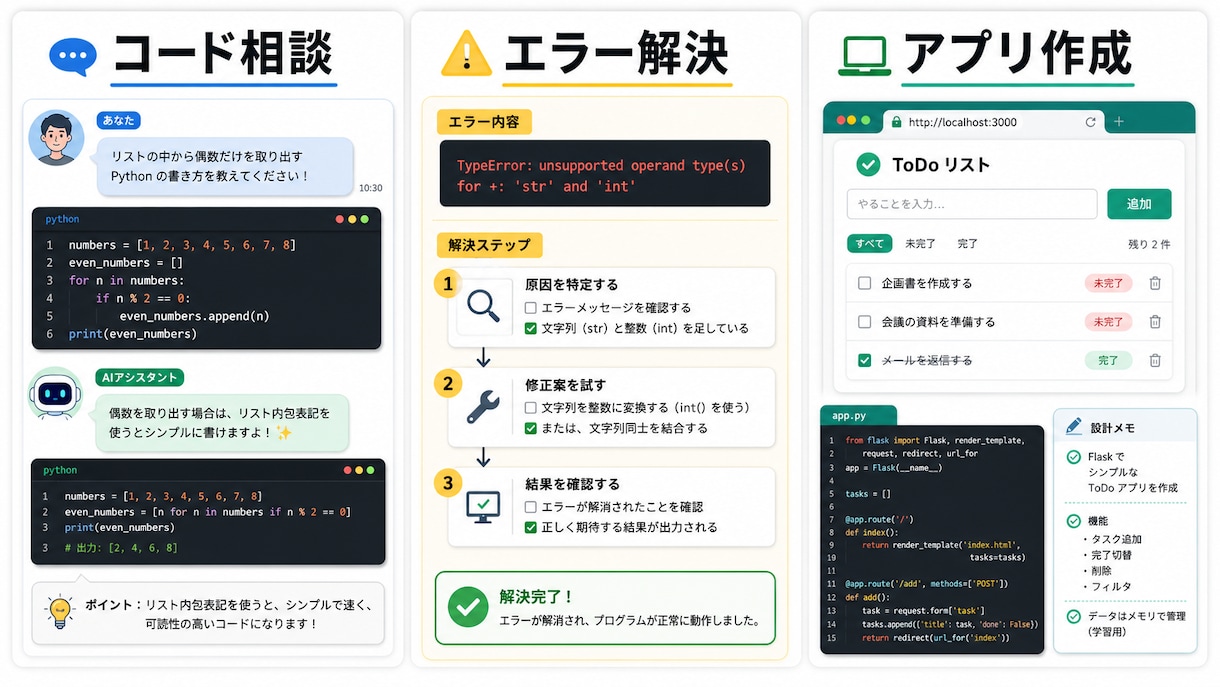Viewport: 1220px width, 687px height.
Task: Click the tasks = [] line in app.py
Action: point(868,493)
